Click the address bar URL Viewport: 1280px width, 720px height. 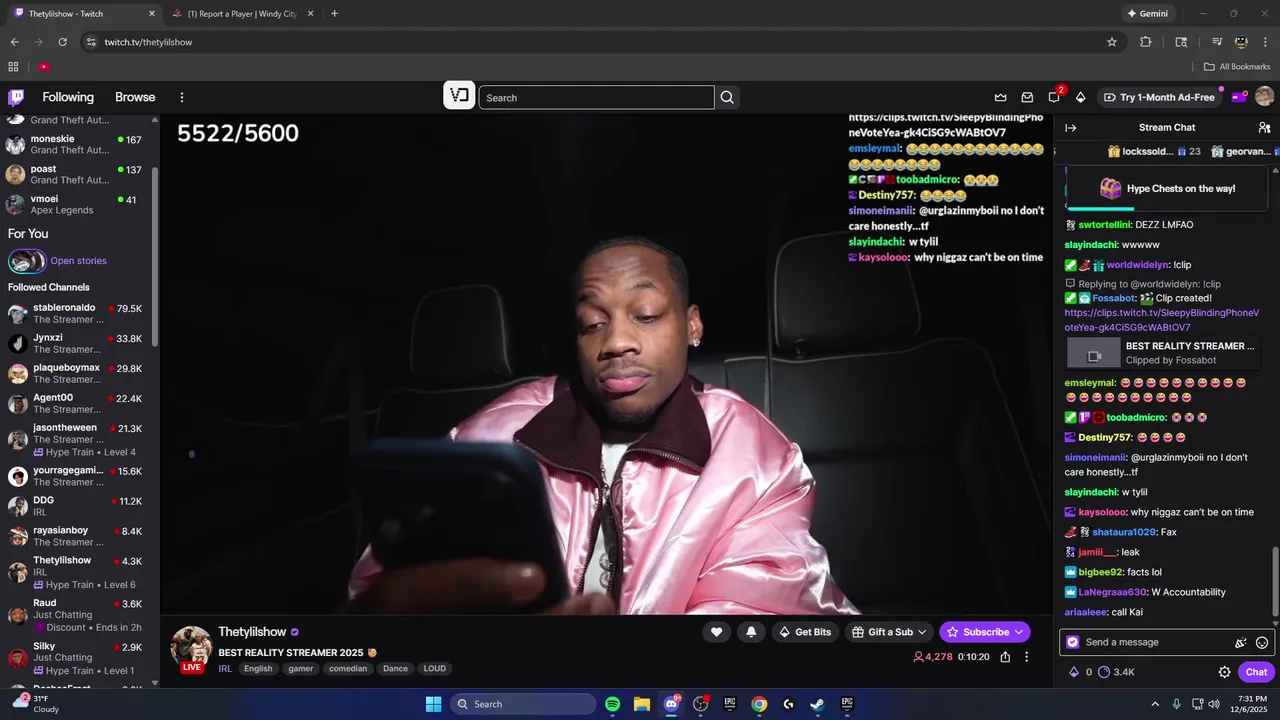click(148, 42)
